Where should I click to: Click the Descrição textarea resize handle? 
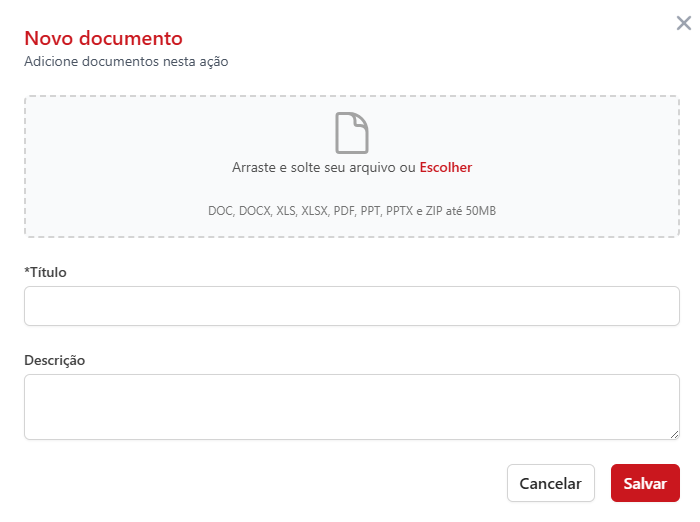(x=674, y=434)
